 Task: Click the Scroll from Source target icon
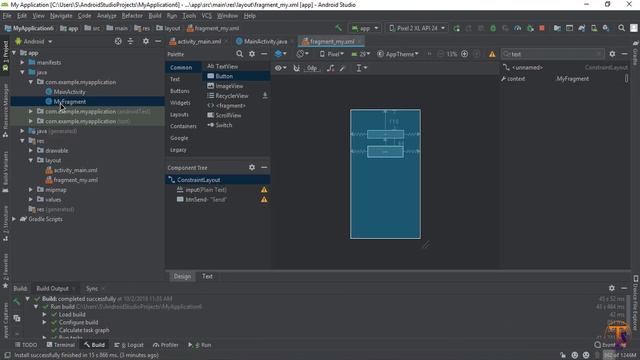[x=118, y=41]
